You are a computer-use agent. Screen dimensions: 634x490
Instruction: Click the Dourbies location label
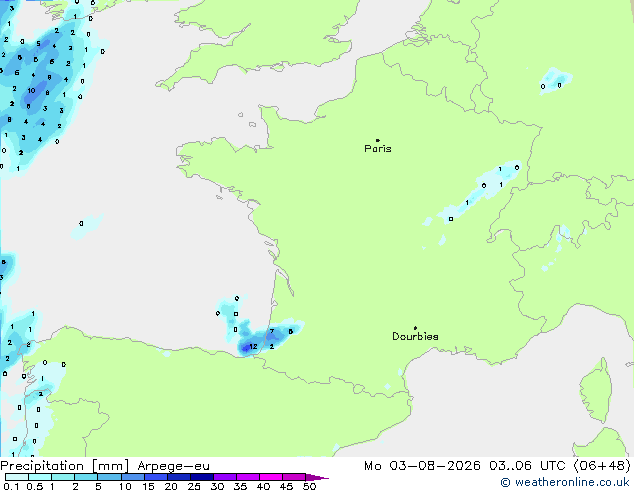pyautogui.click(x=415, y=336)
